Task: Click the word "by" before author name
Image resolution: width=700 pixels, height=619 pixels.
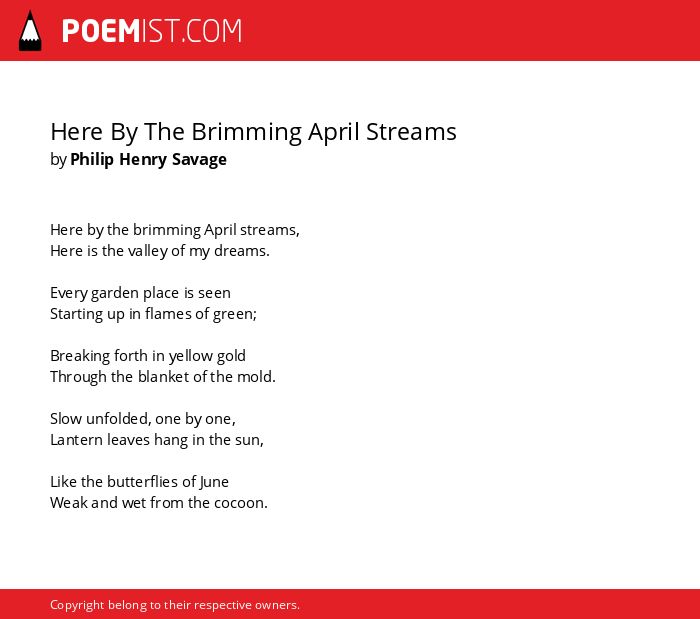Action: (58, 160)
